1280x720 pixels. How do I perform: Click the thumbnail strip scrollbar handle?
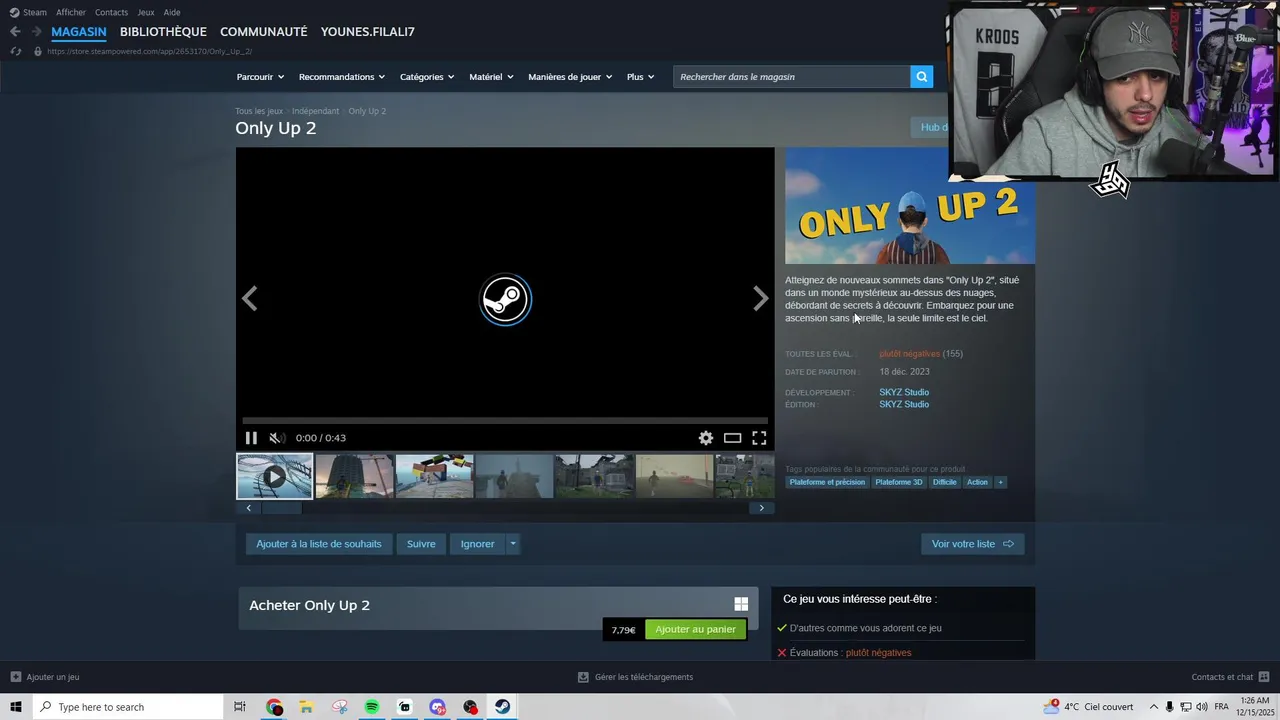[281, 508]
